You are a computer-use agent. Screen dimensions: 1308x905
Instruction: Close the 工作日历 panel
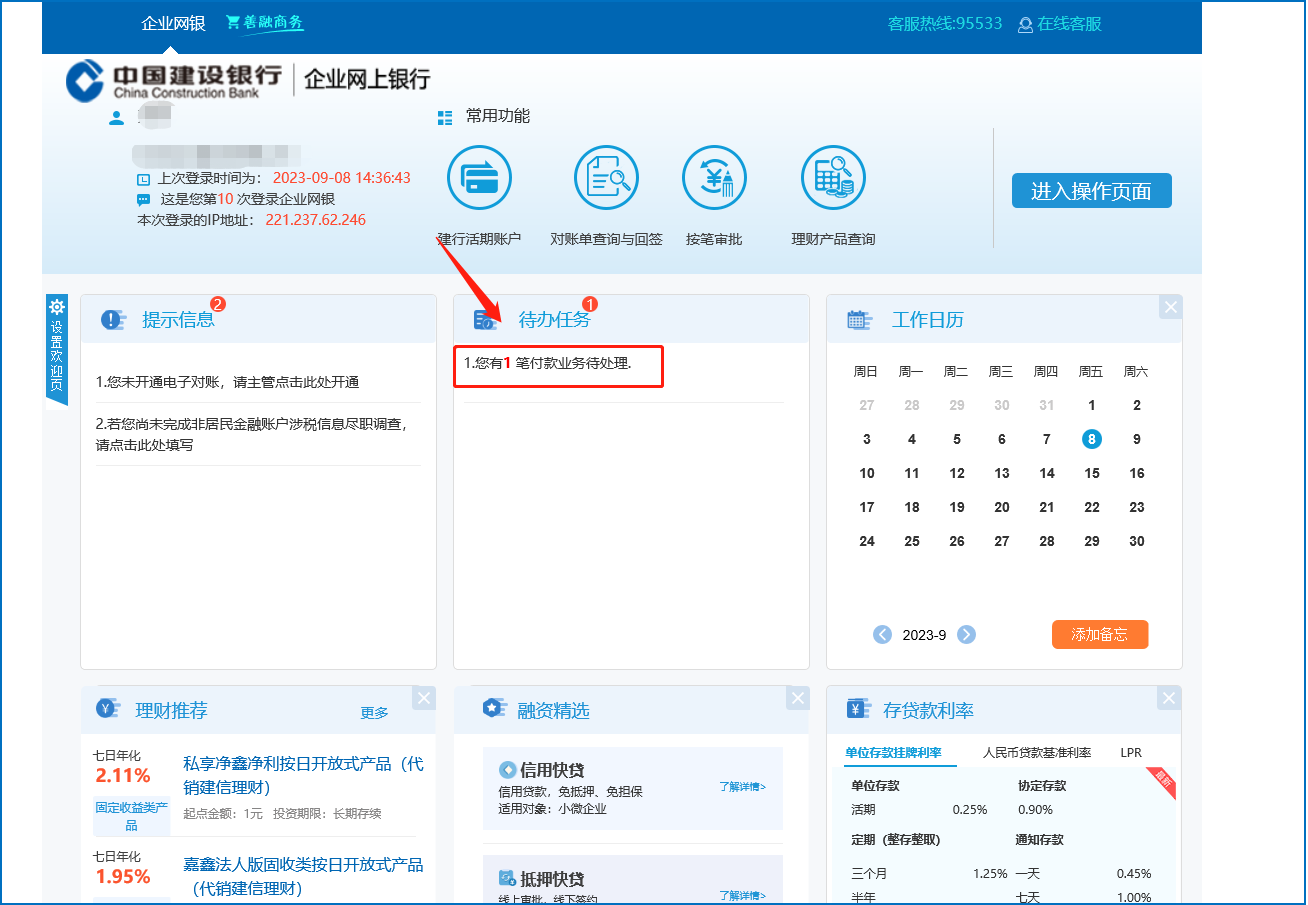pyautogui.click(x=1170, y=307)
